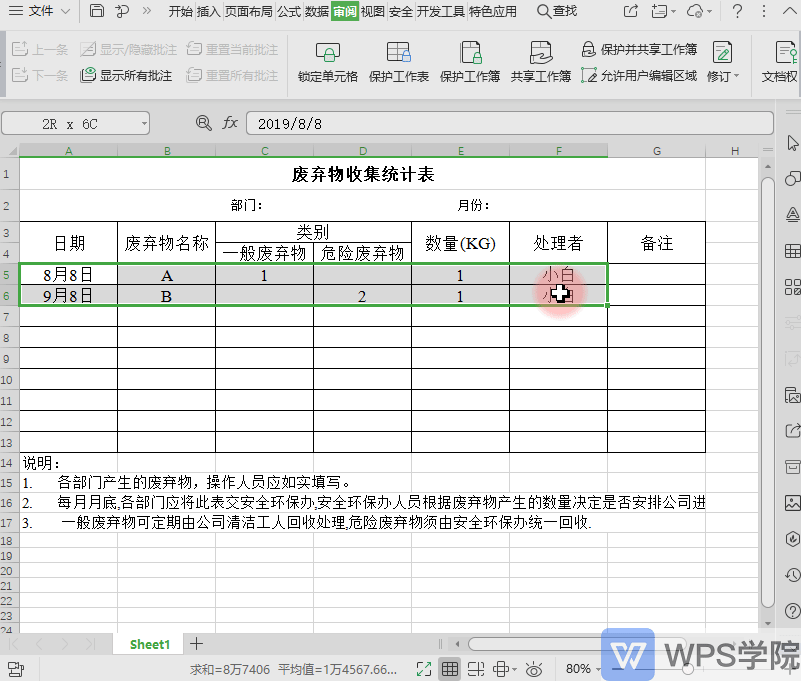Switch to the 视图 tab
This screenshot has width=801, height=681.
(x=372, y=11)
